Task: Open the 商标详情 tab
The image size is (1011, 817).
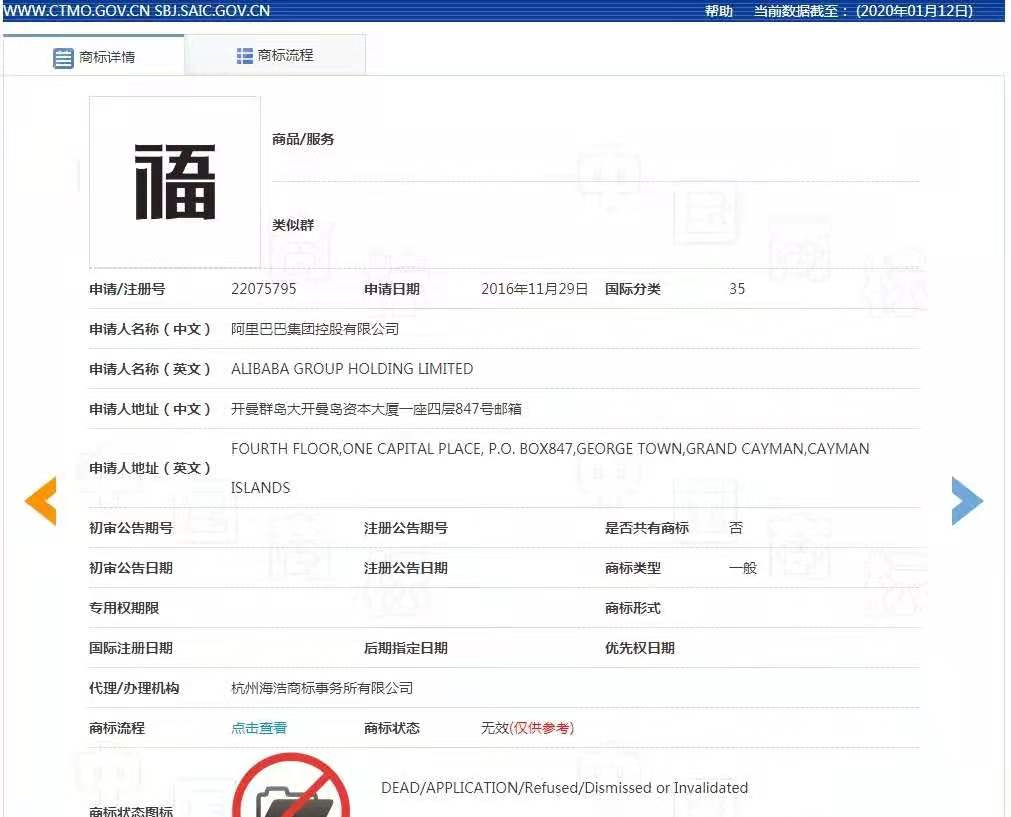Action: click(94, 57)
